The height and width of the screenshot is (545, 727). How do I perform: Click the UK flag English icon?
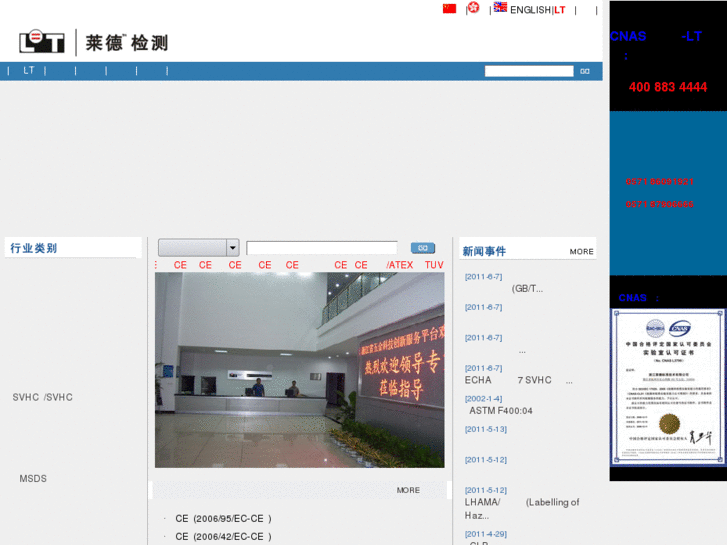coord(500,7)
